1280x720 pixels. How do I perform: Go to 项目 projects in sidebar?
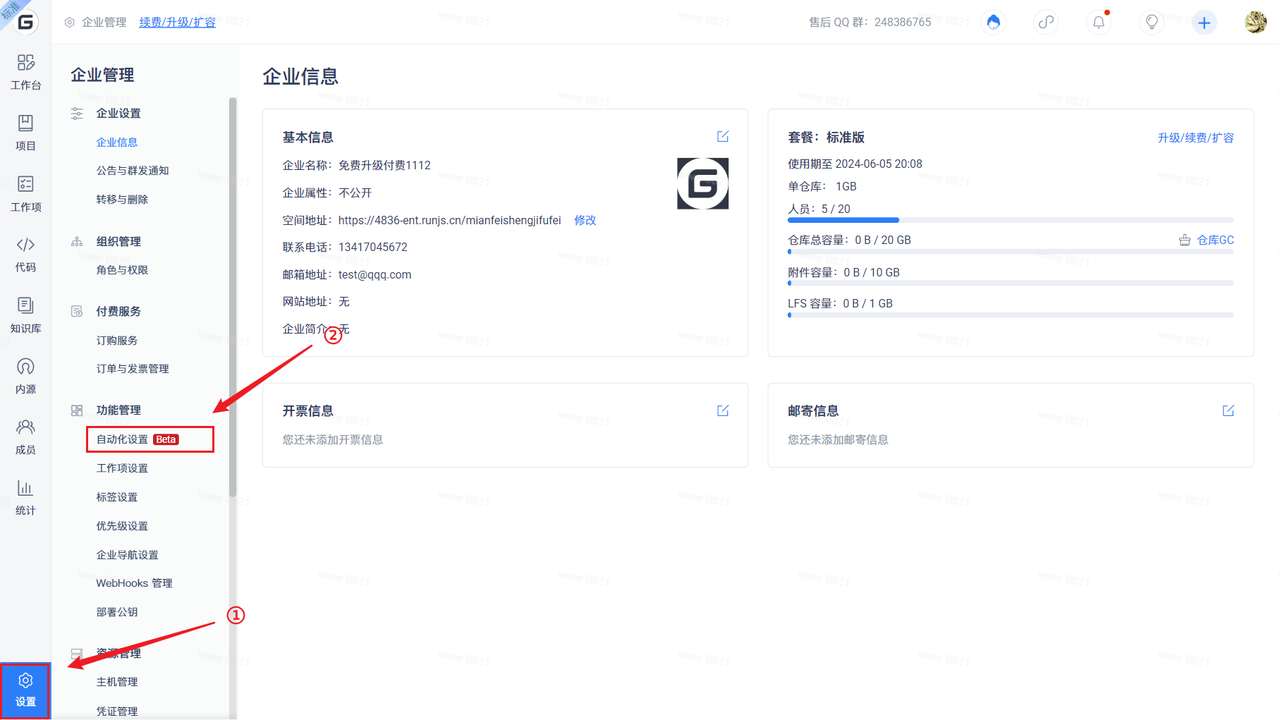[26, 133]
